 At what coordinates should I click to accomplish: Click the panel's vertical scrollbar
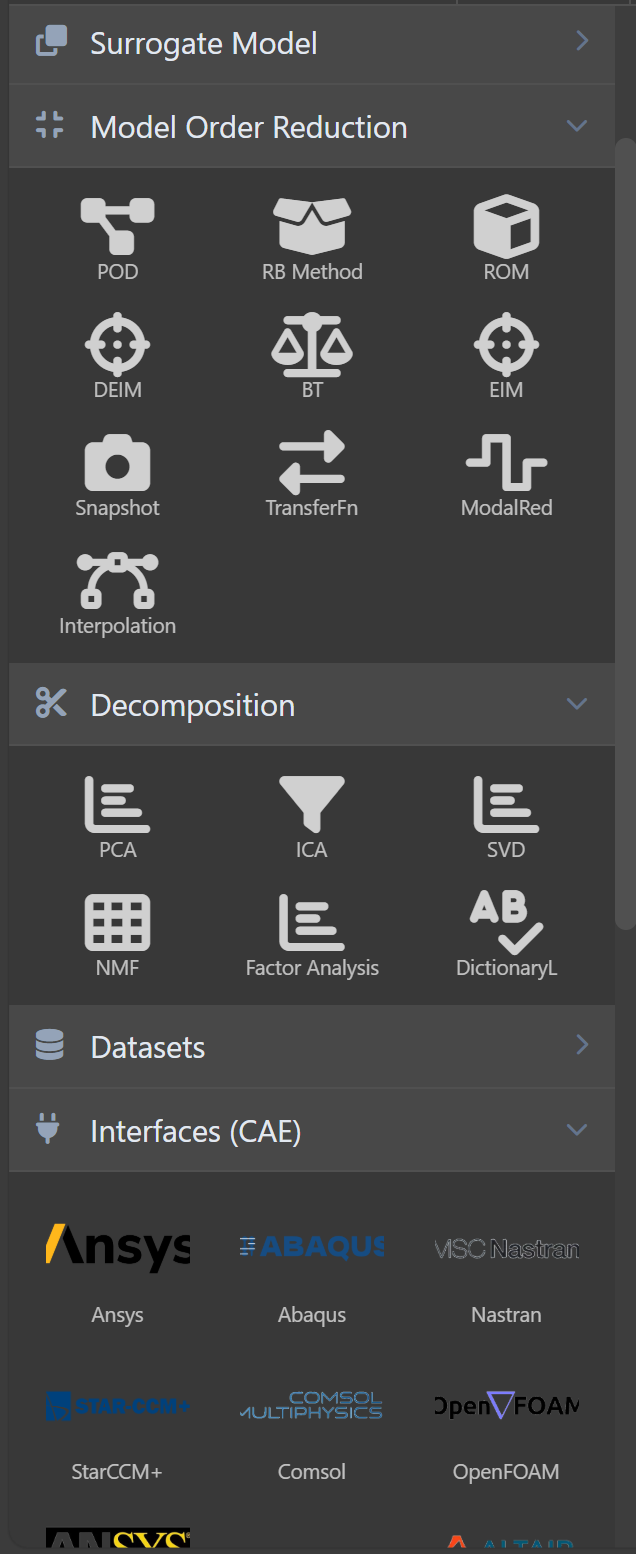625,535
